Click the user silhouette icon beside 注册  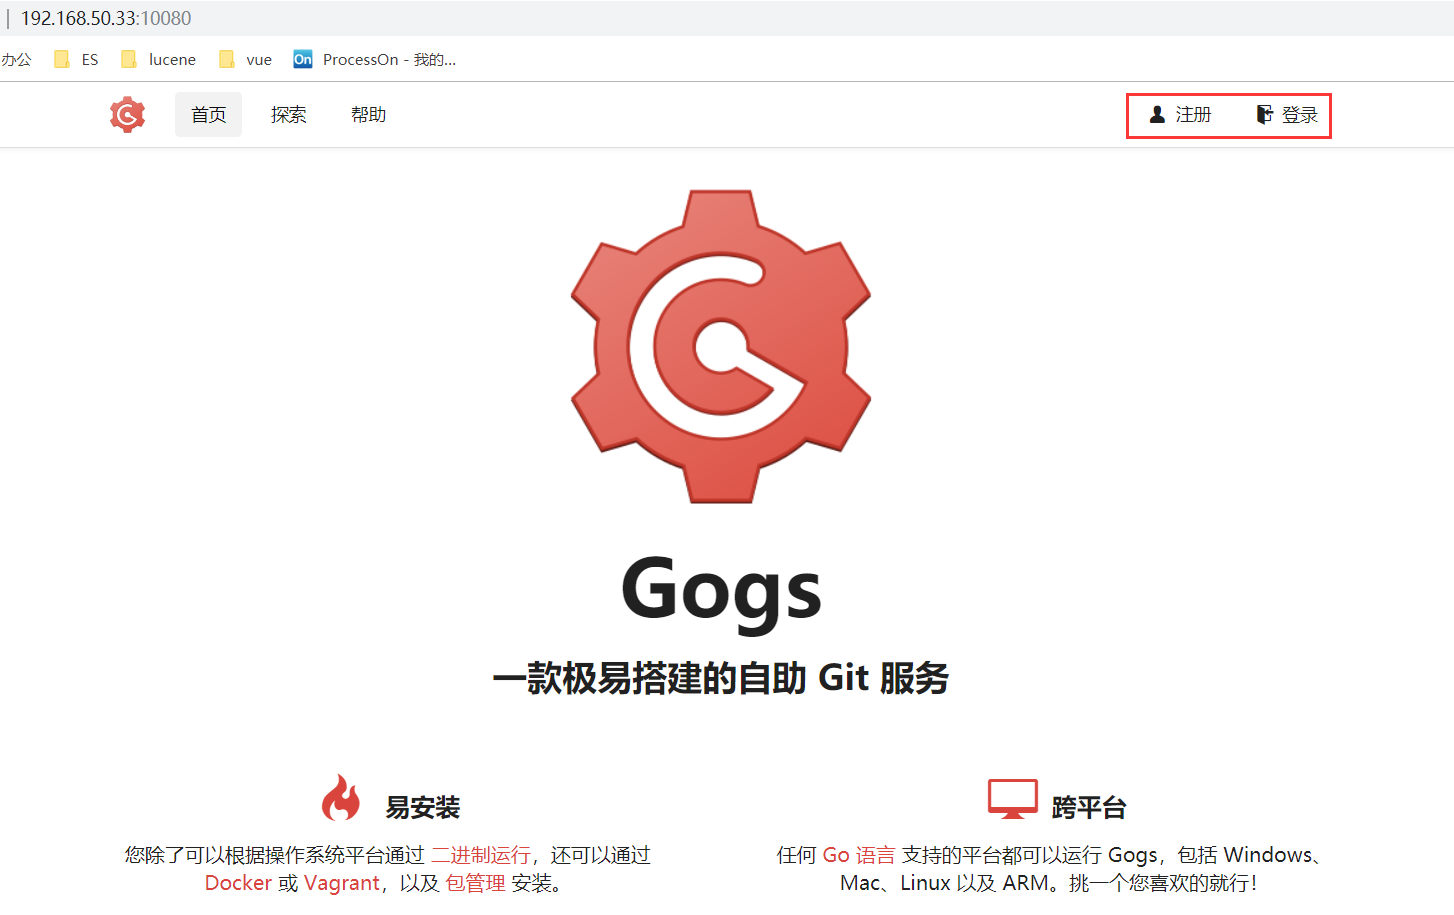pyautogui.click(x=1157, y=114)
